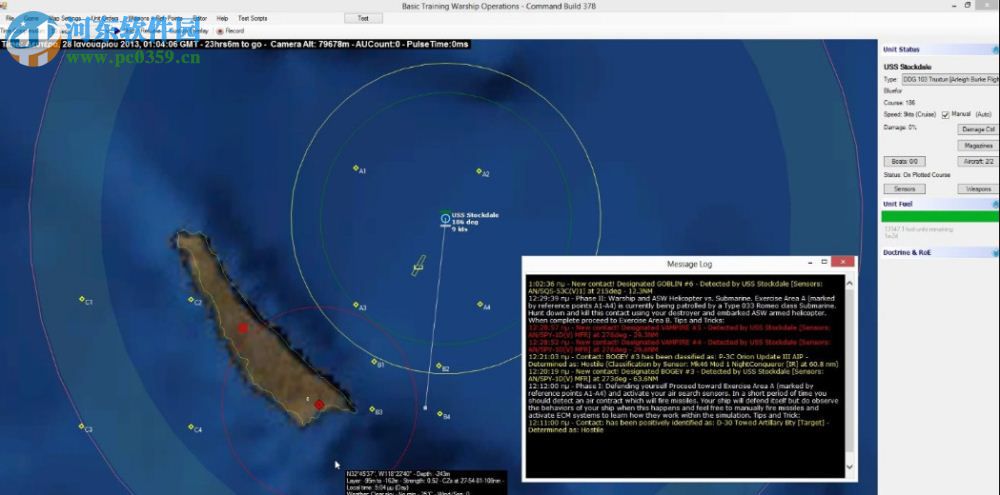Open the unit Type dropdown field
The width and height of the screenshot is (1000, 495).
pos(950,80)
